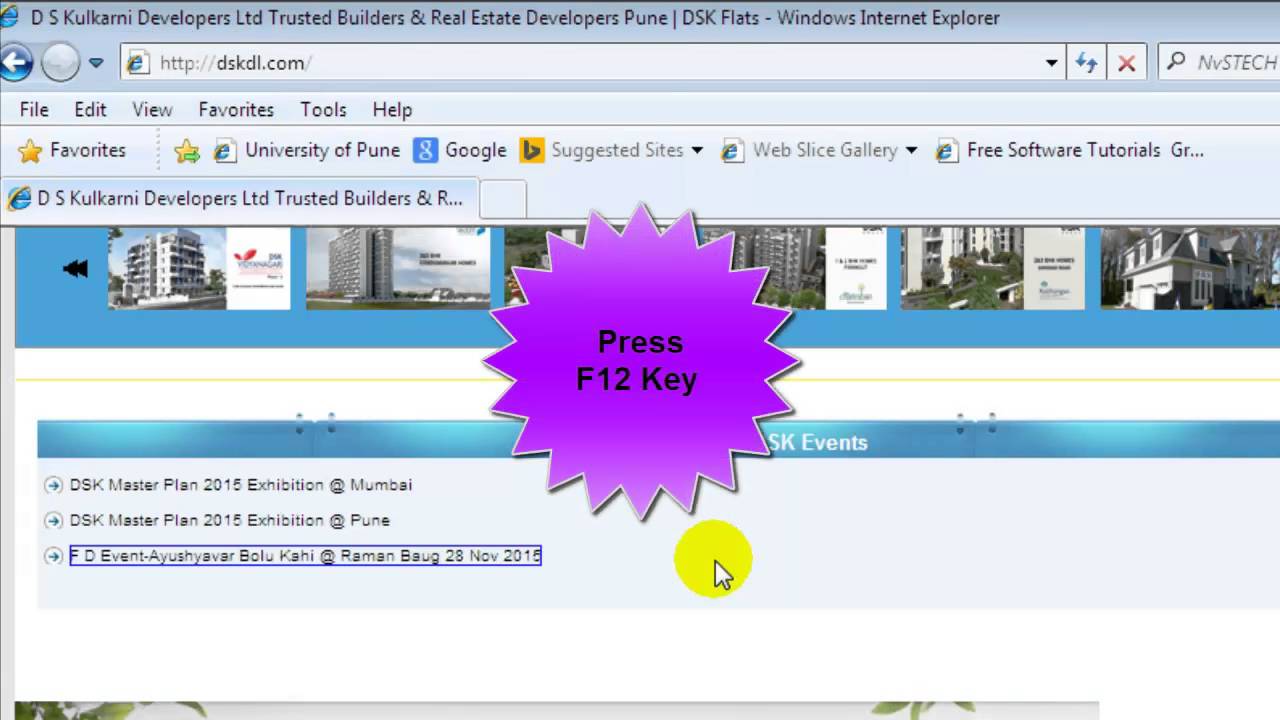Click the University of Pune page icon
The width and height of the screenshot is (1280, 720).
225,151
